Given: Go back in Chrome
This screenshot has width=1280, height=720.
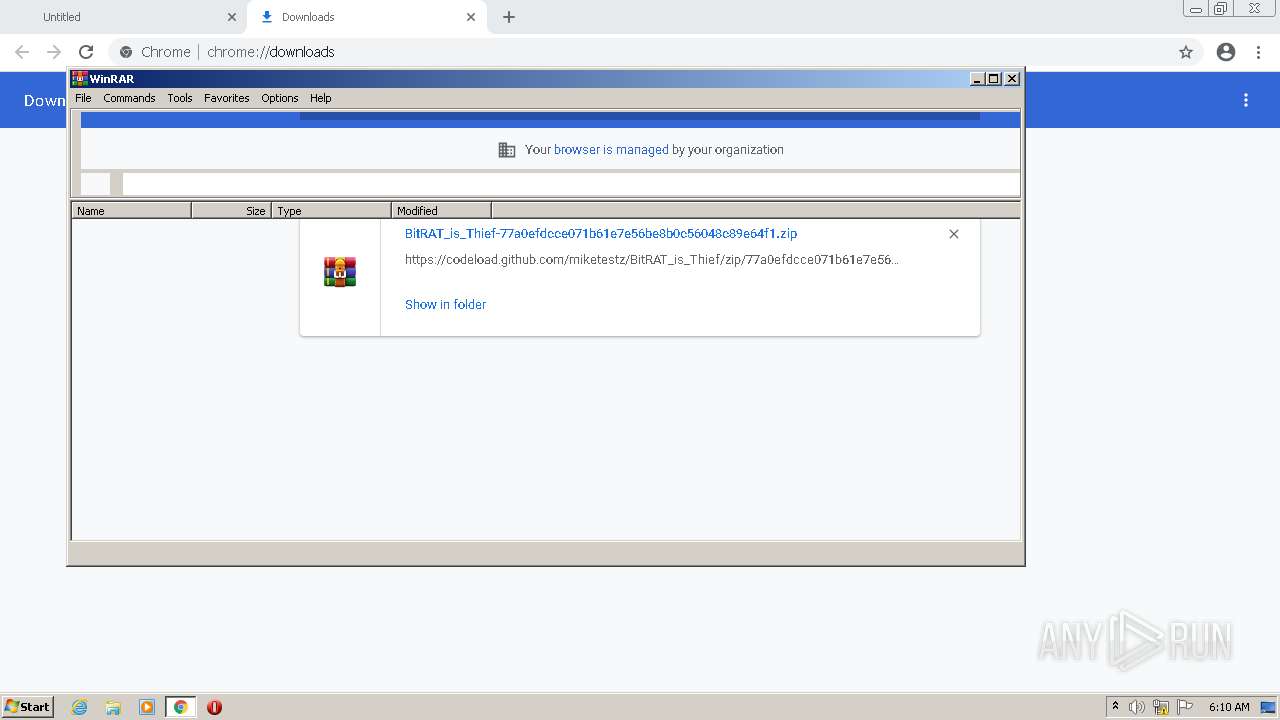Looking at the screenshot, I should [22, 52].
